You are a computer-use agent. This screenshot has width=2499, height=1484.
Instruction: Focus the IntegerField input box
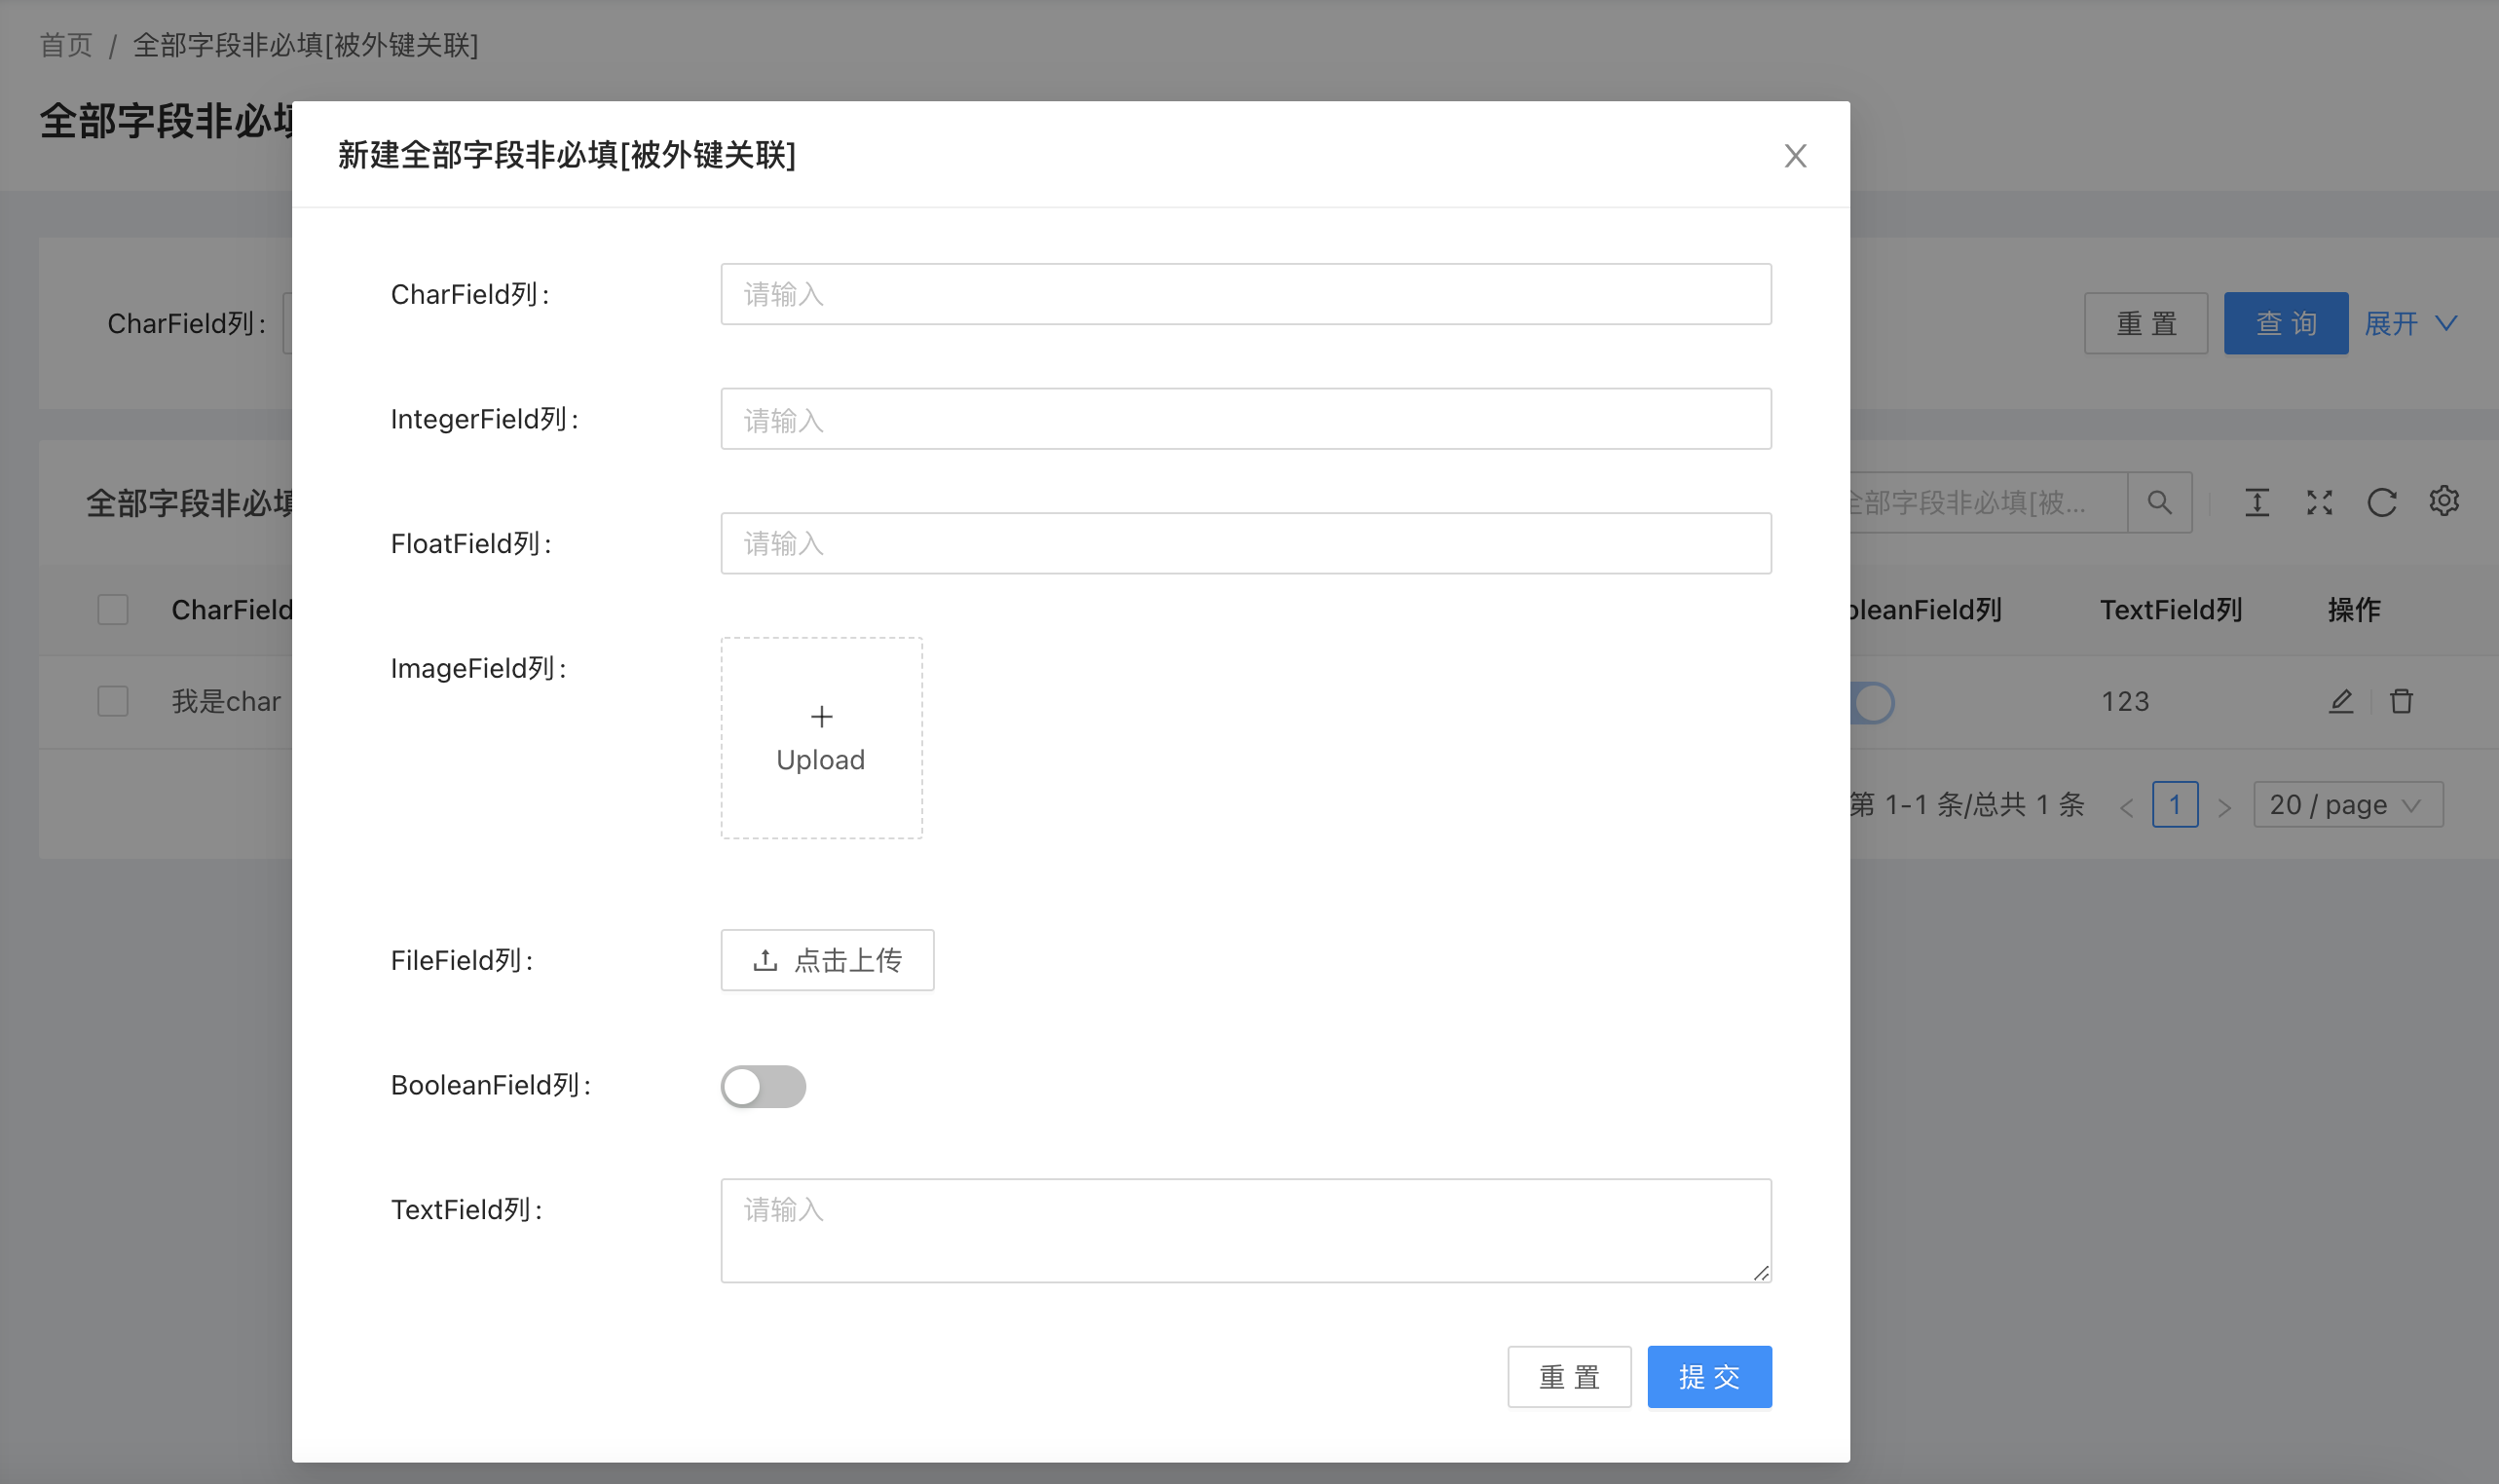[x=1245, y=419]
